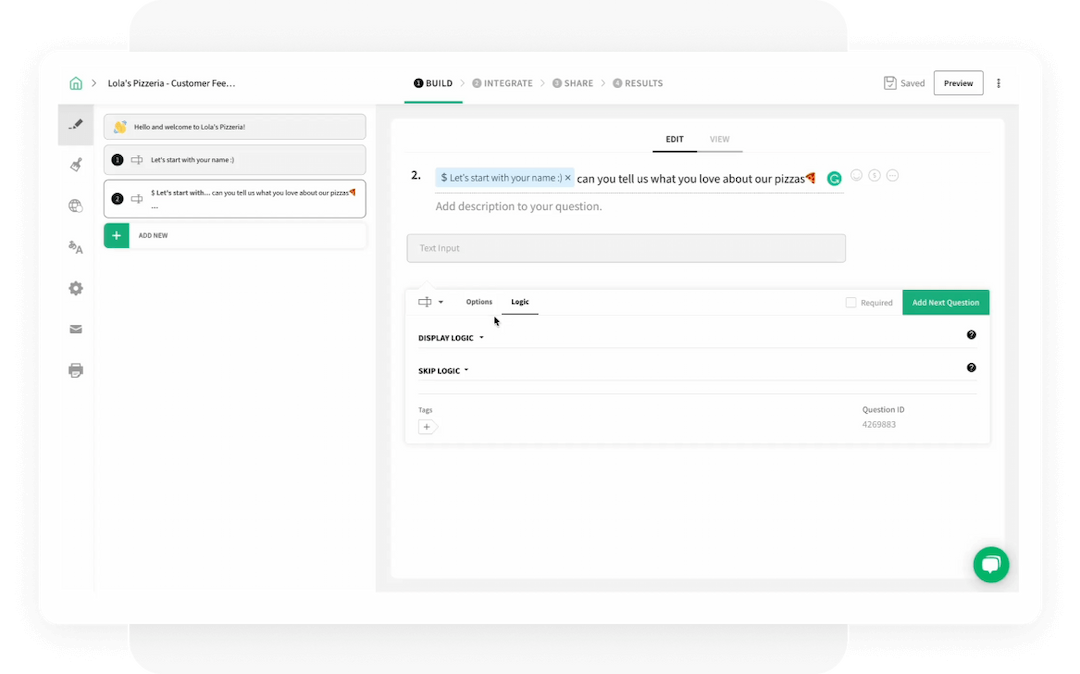Open the globe settings icon in sidebar
Viewport: 1080px width, 674px height.
click(76, 206)
